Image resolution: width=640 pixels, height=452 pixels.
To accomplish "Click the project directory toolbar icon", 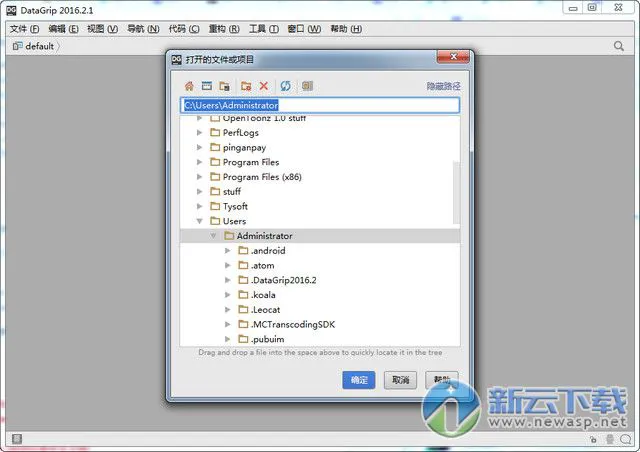I will (224, 86).
